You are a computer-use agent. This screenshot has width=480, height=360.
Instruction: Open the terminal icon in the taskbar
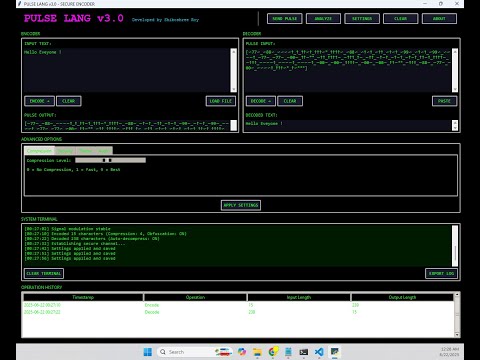coord(304,352)
